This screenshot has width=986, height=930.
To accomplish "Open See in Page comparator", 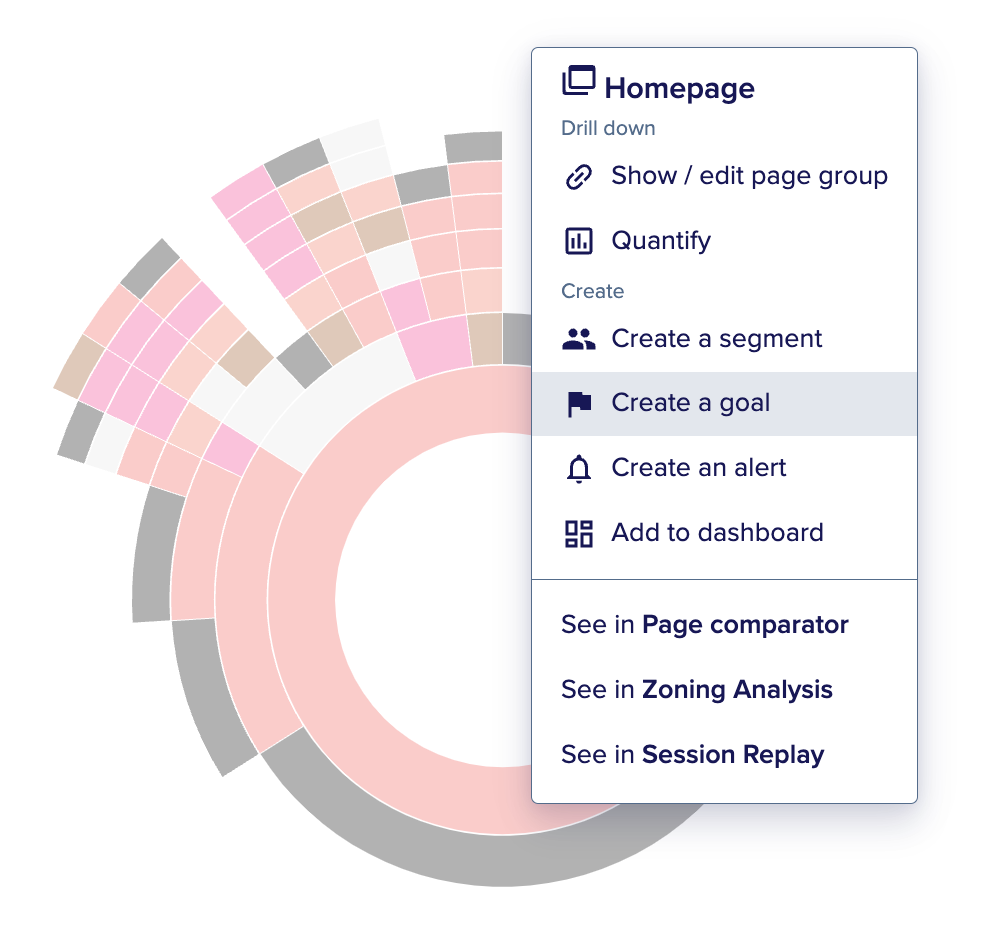I will (x=705, y=624).
